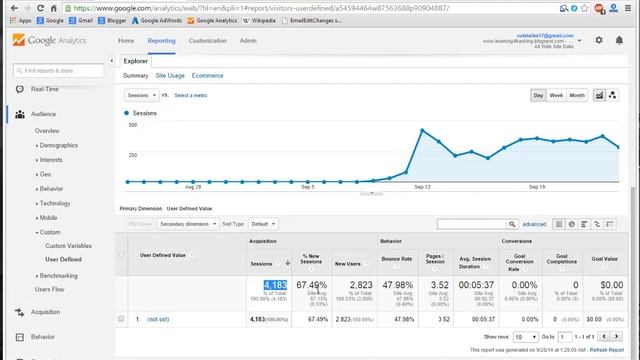Switch to motion chart view
640x360 pixels.
coord(612,95)
